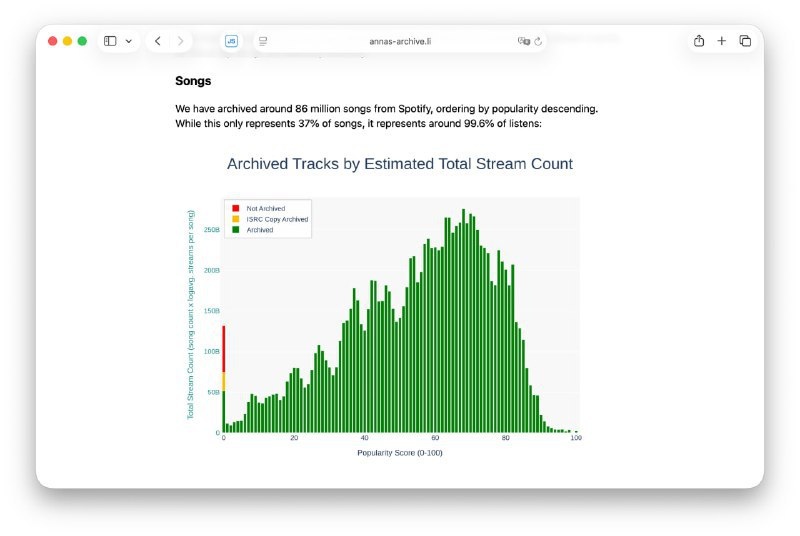This screenshot has height=536, width=800.
Task: Click the red Not Archived color swatch
Action: [x=236, y=208]
